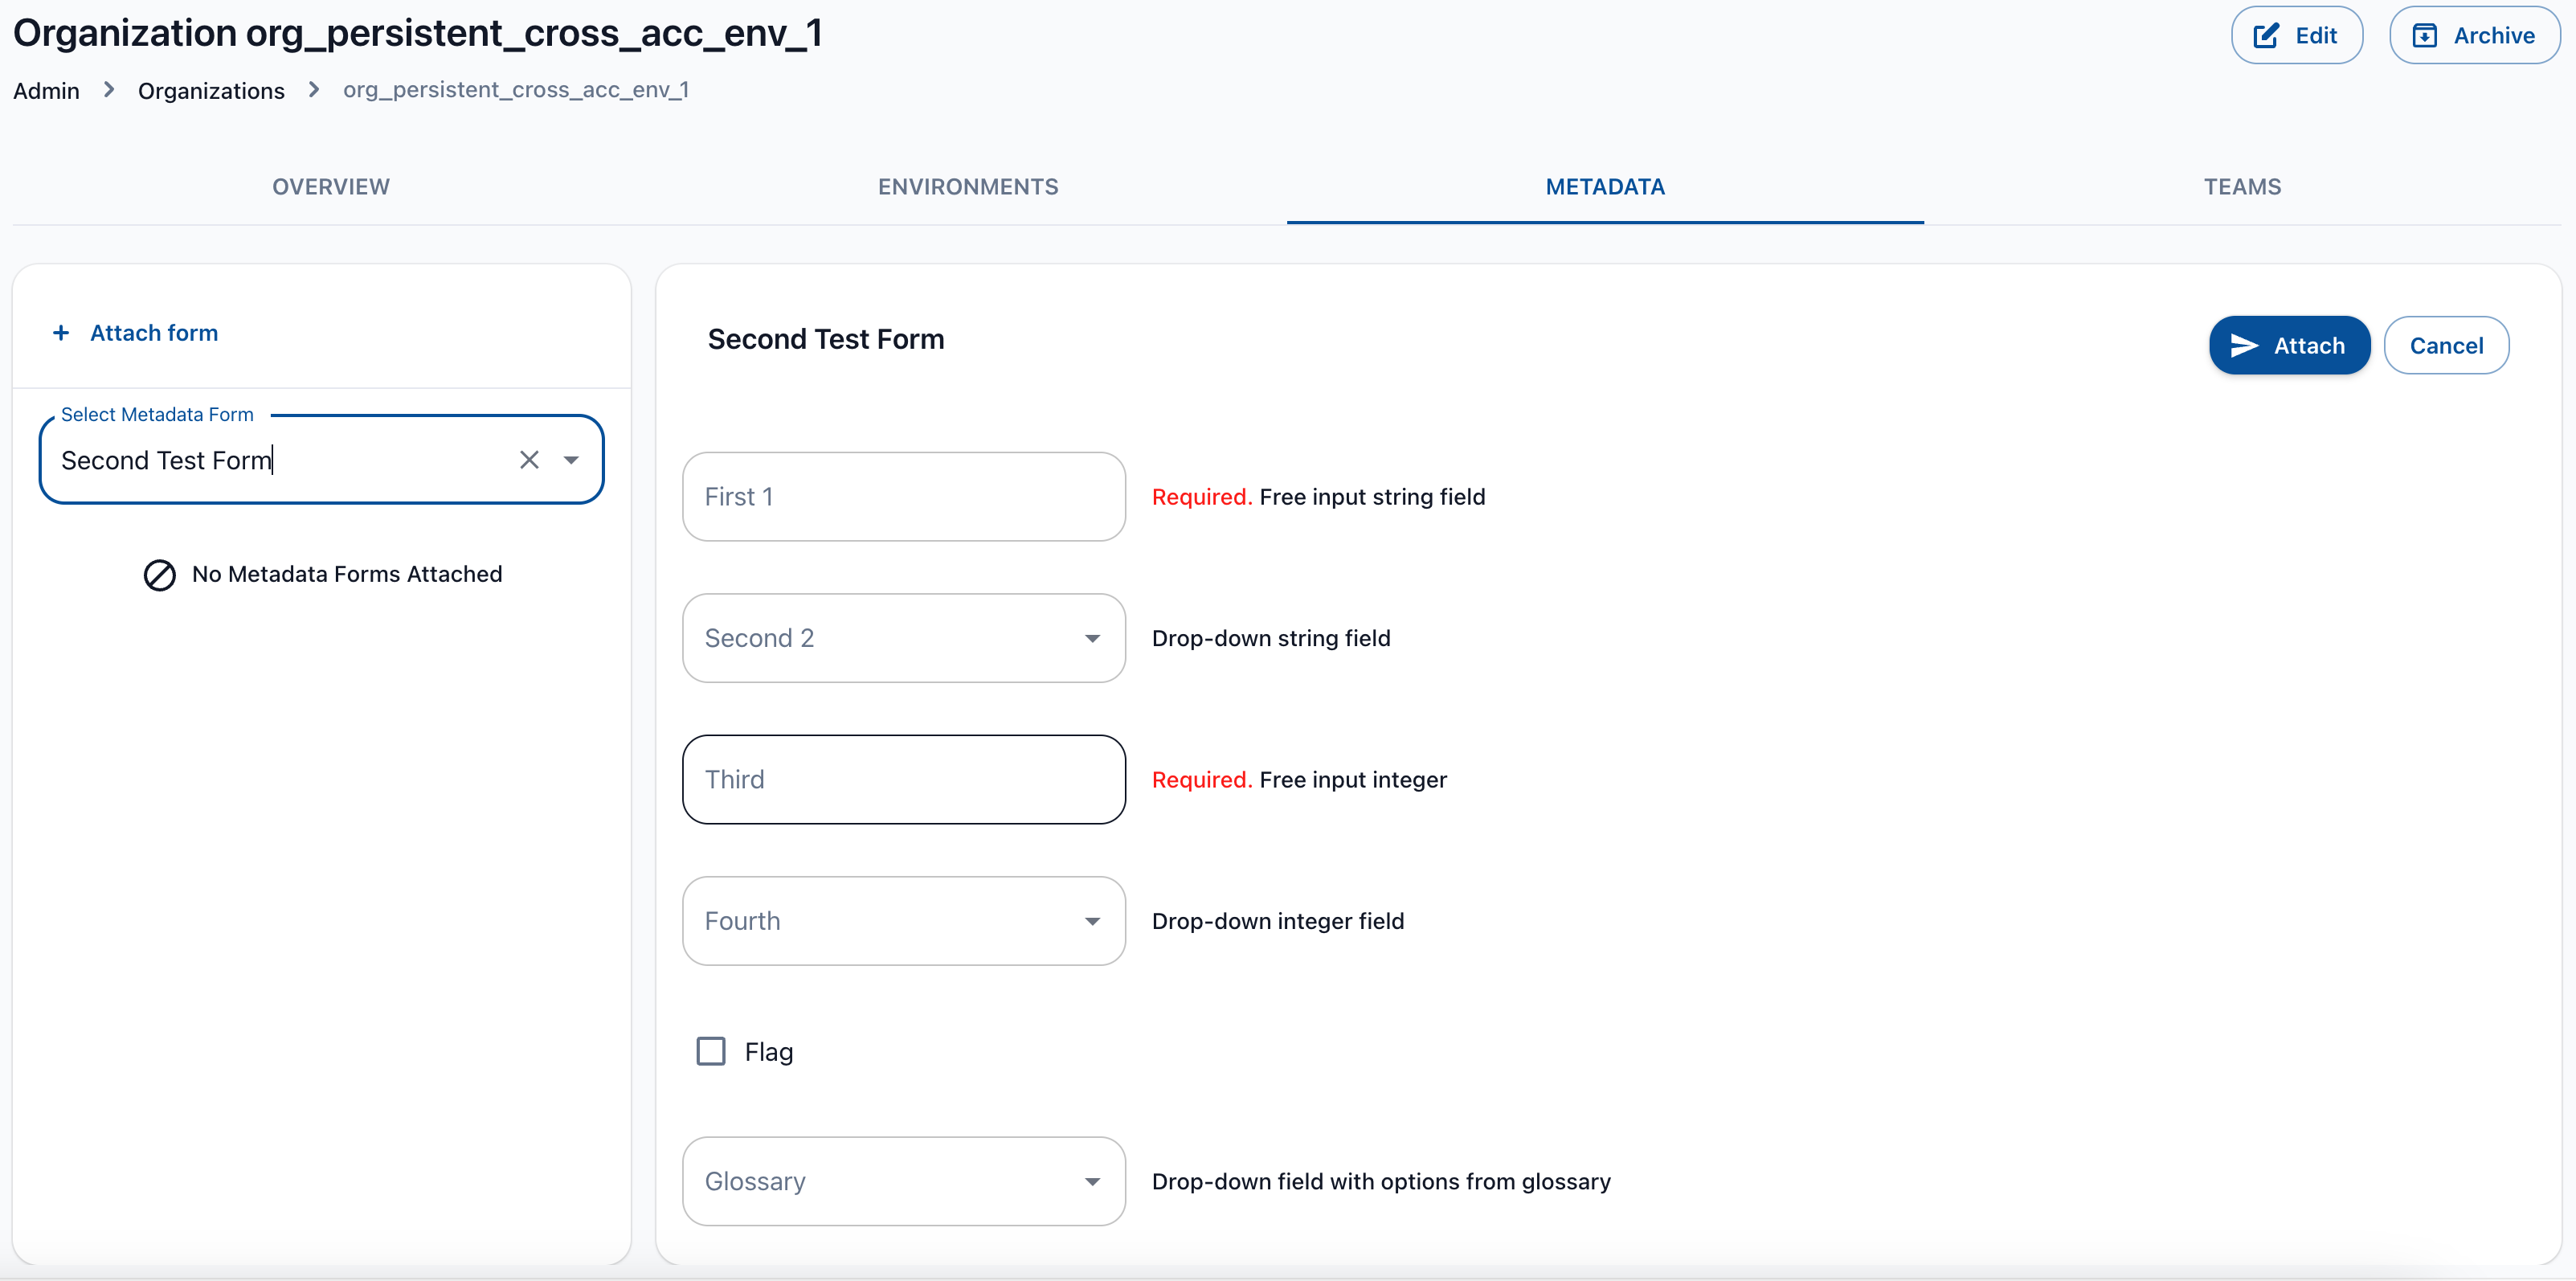
Task: Click the 'Required. Free input string field' description
Action: coord(1318,497)
